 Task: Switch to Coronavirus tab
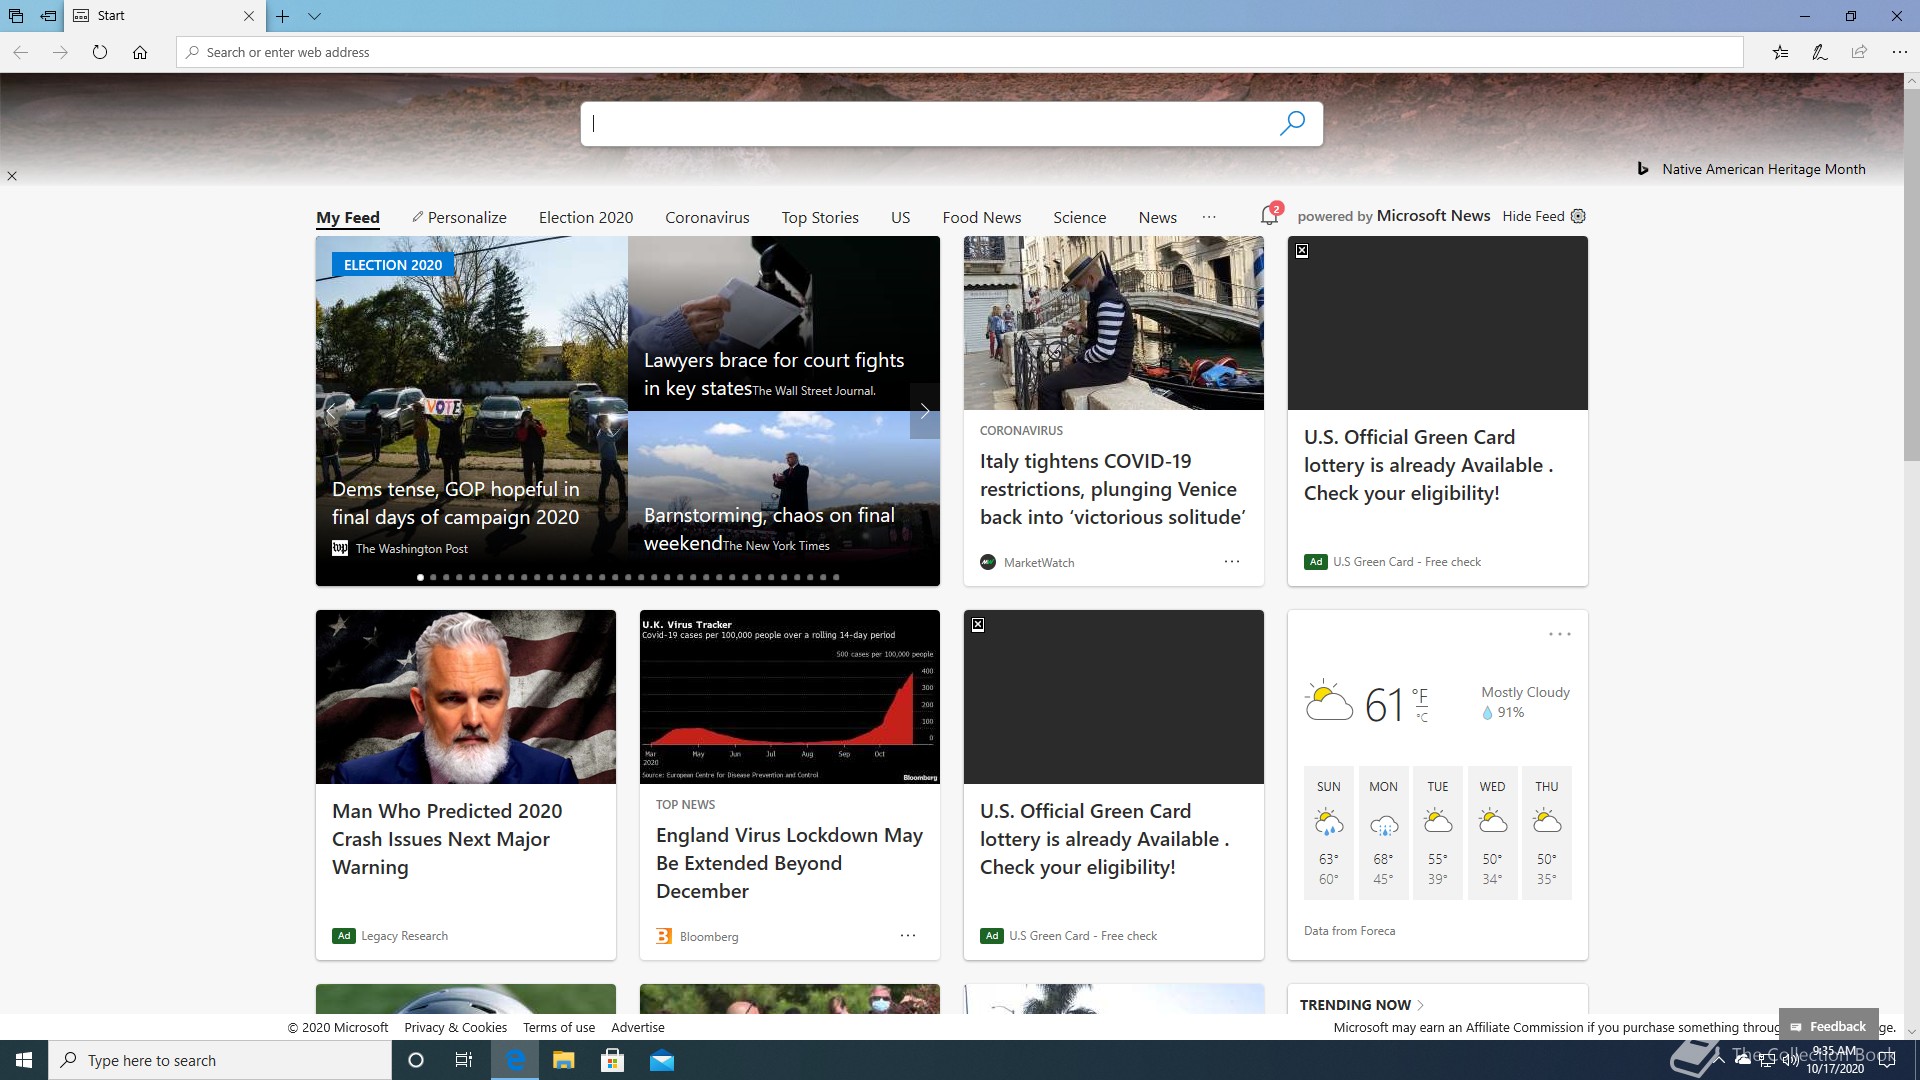click(707, 218)
